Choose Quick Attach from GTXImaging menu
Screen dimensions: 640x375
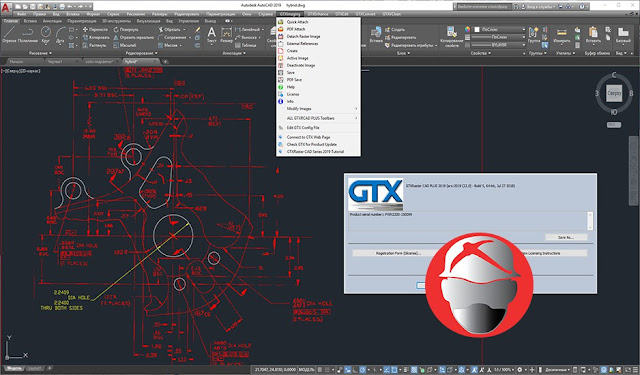tap(318, 22)
